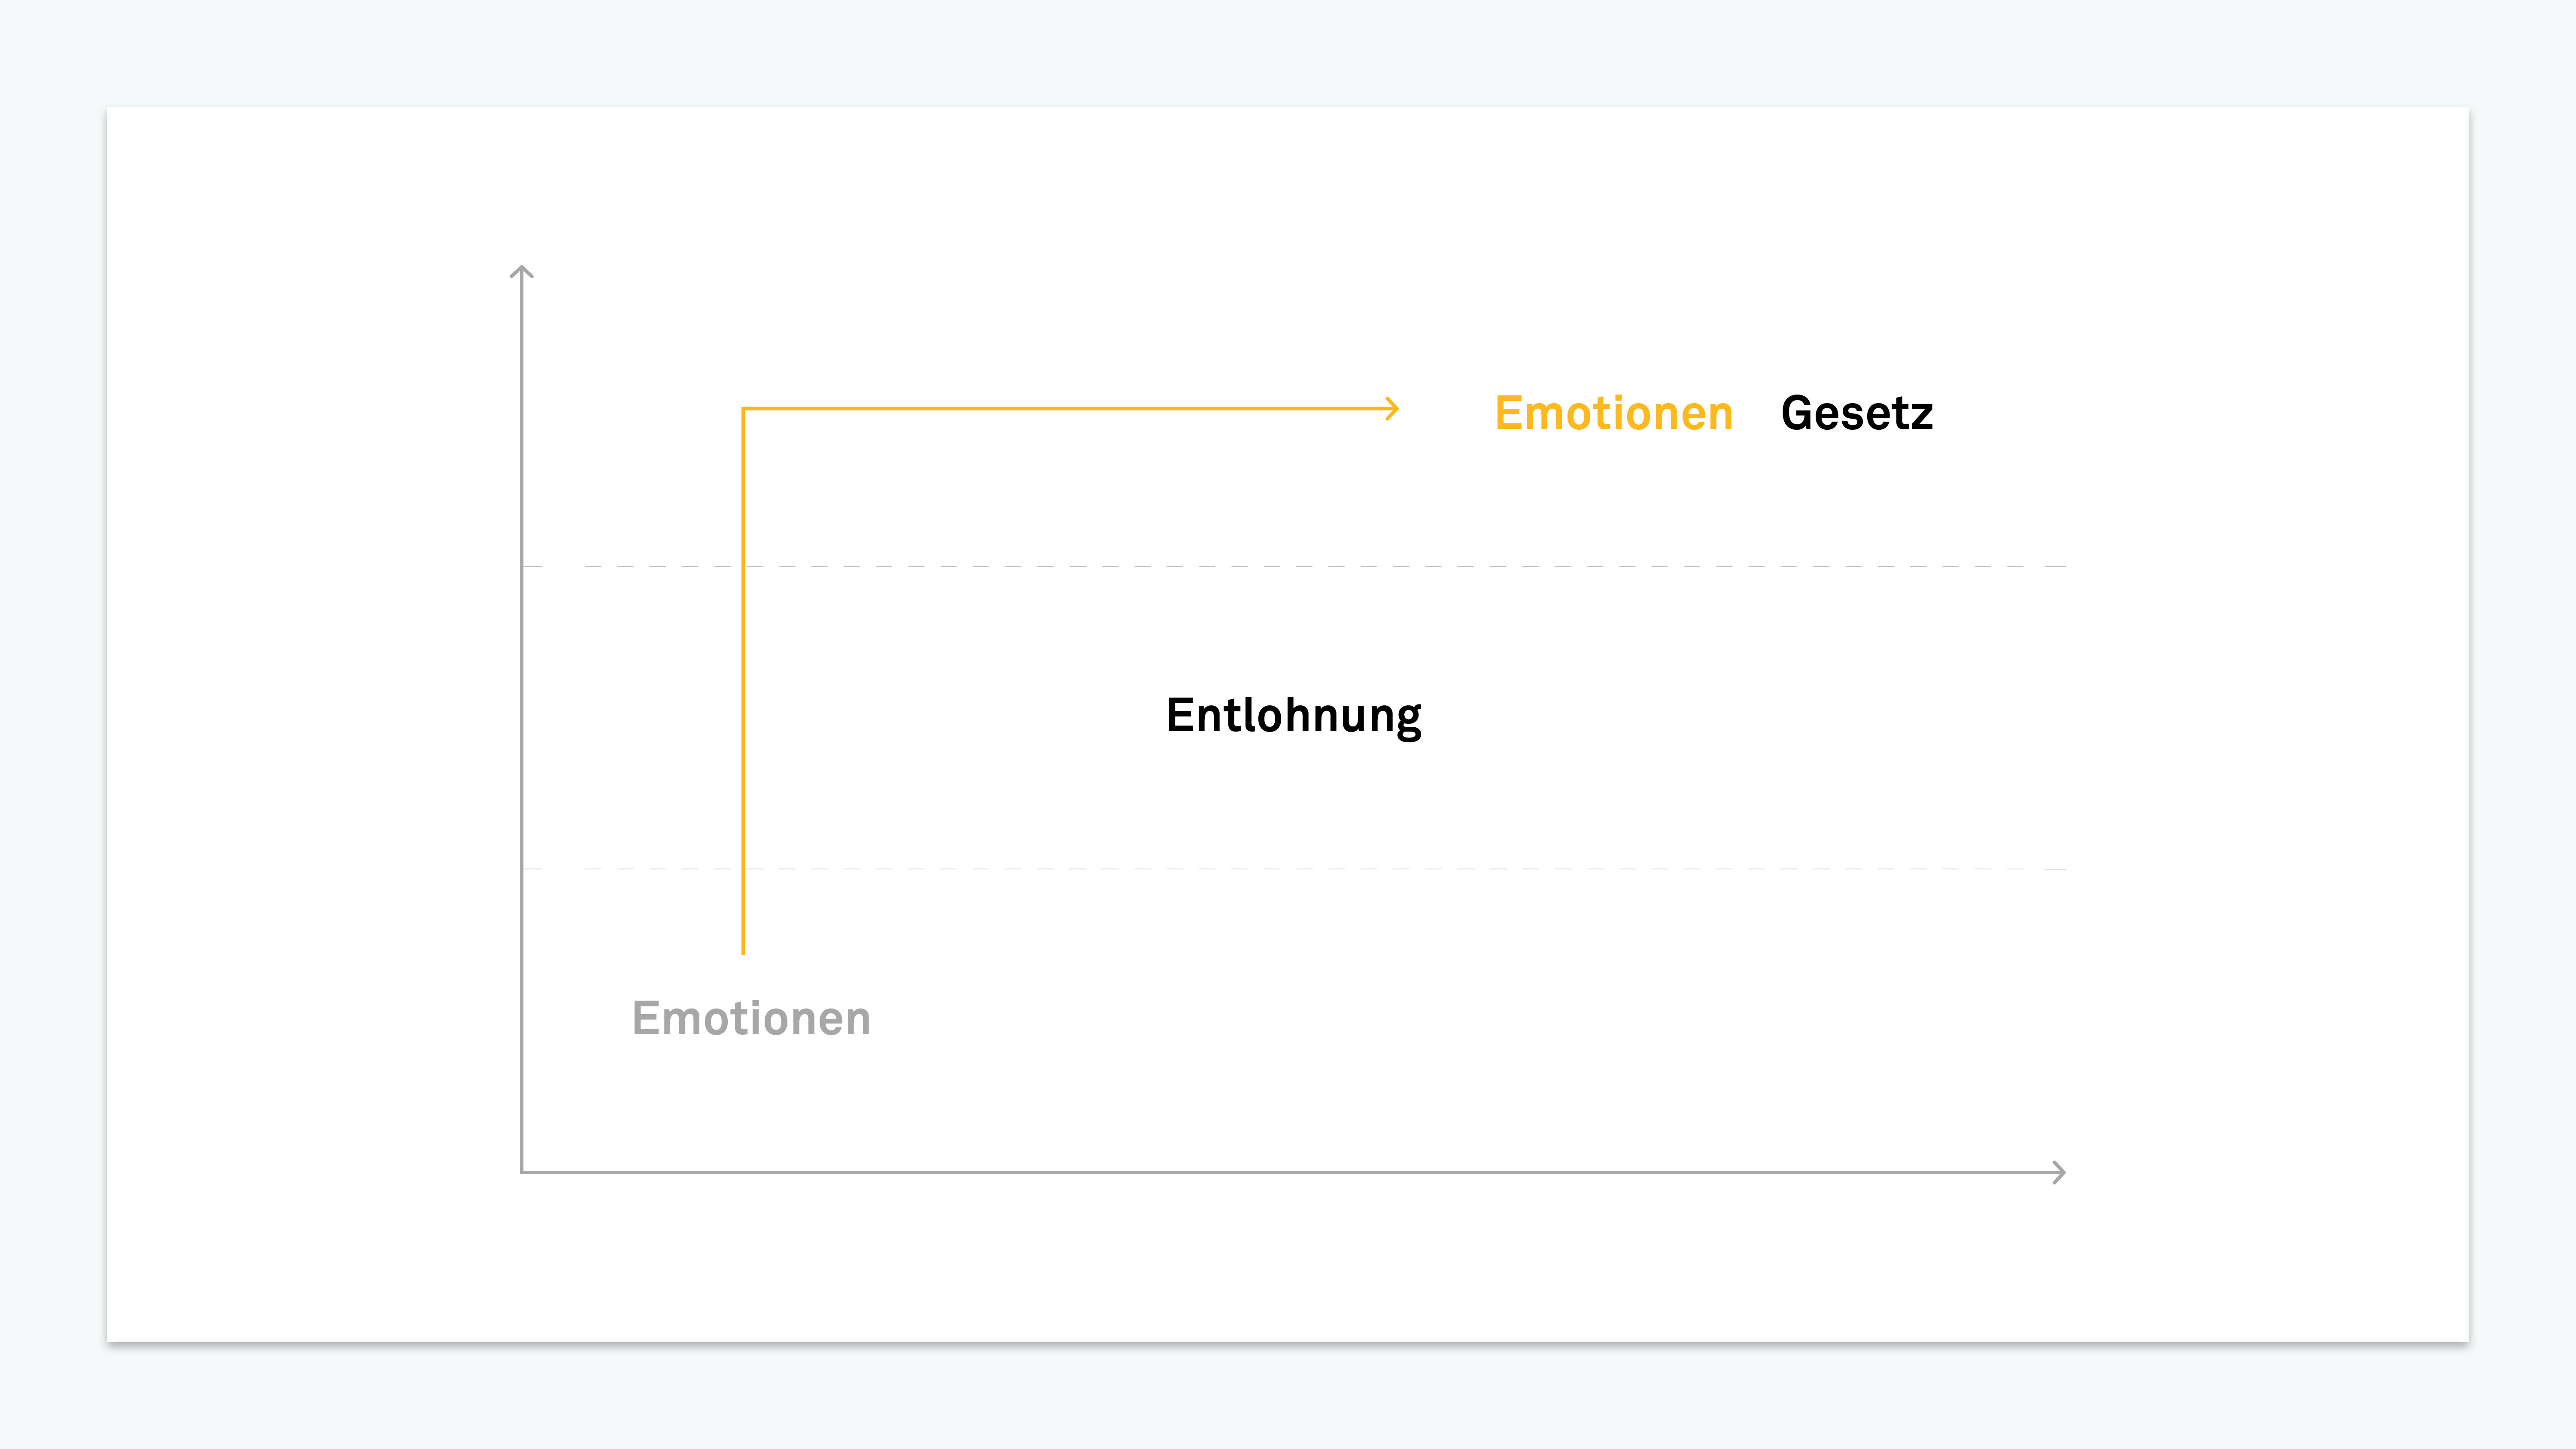Click the yellow Emotionen label
2576x1449 pixels.
[1613, 413]
